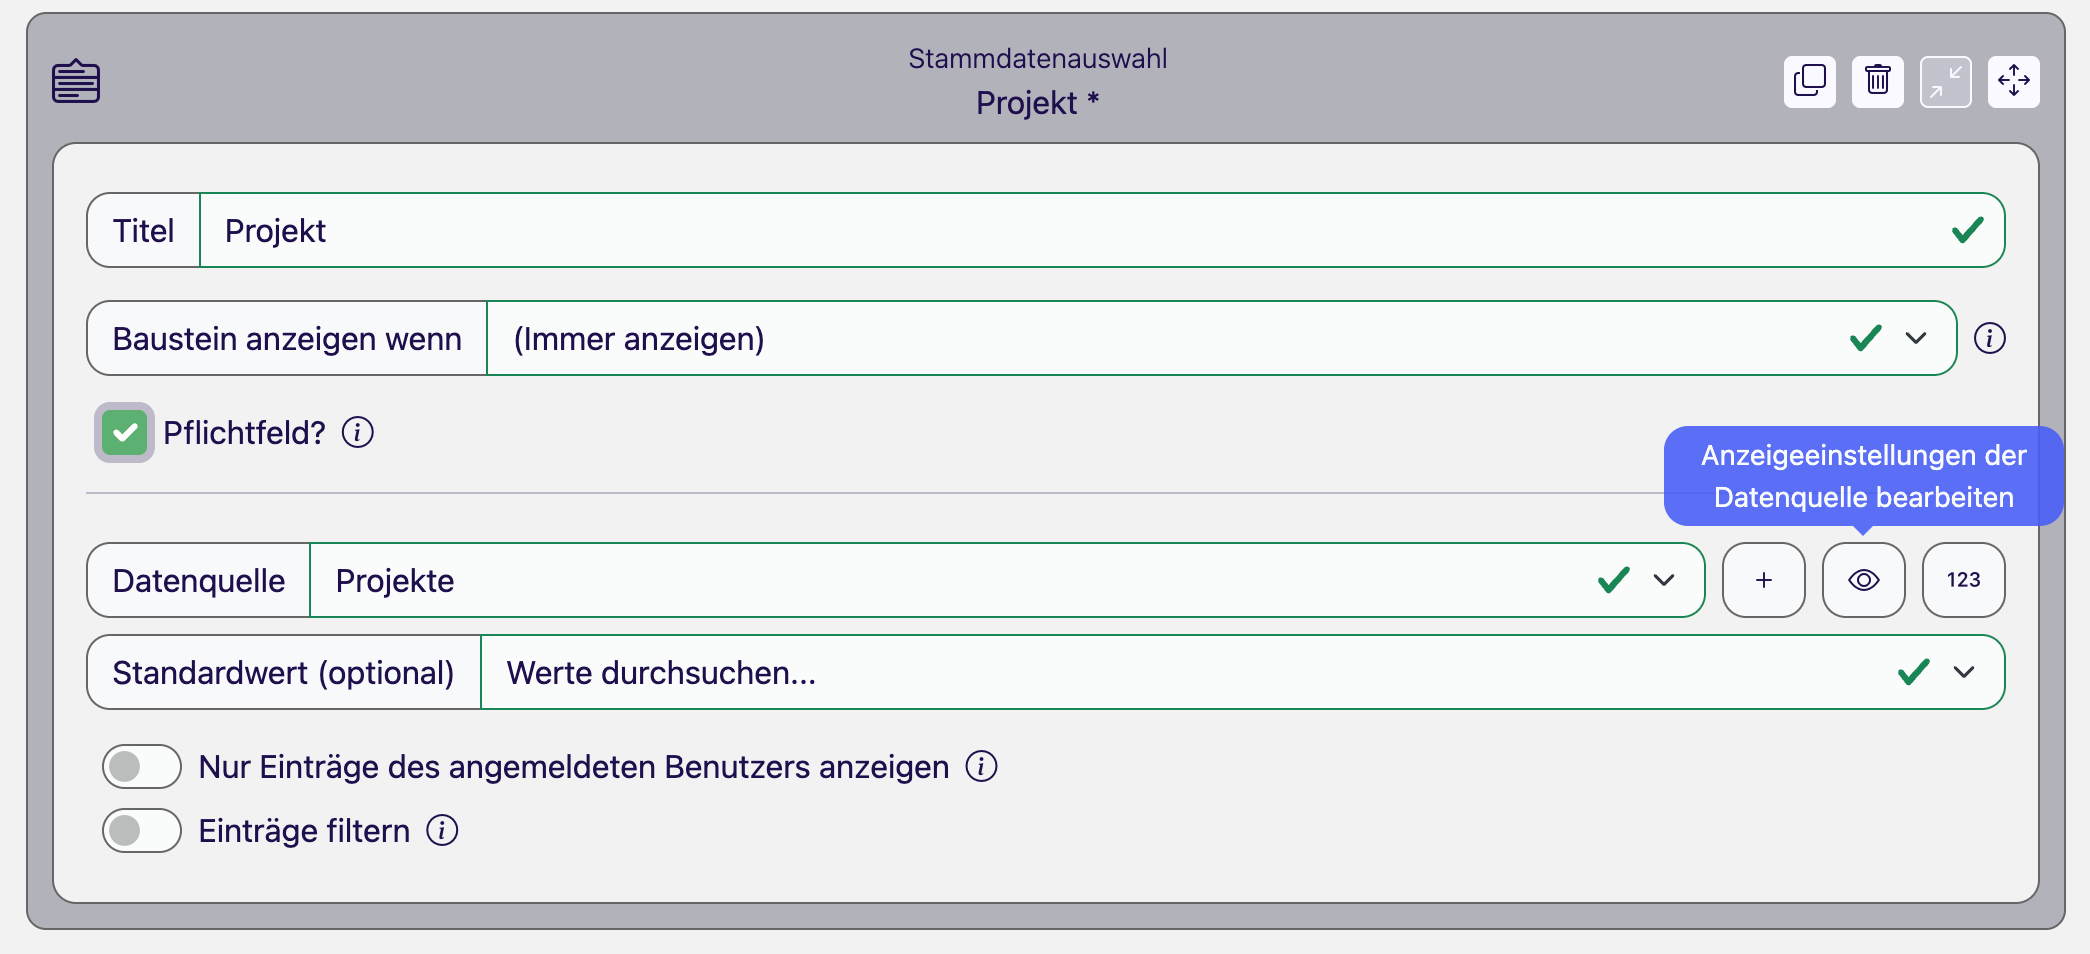Image resolution: width=2090 pixels, height=954 pixels.
Task: Open info for Baustein anzeigen wenn
Action: [1989, 338]
